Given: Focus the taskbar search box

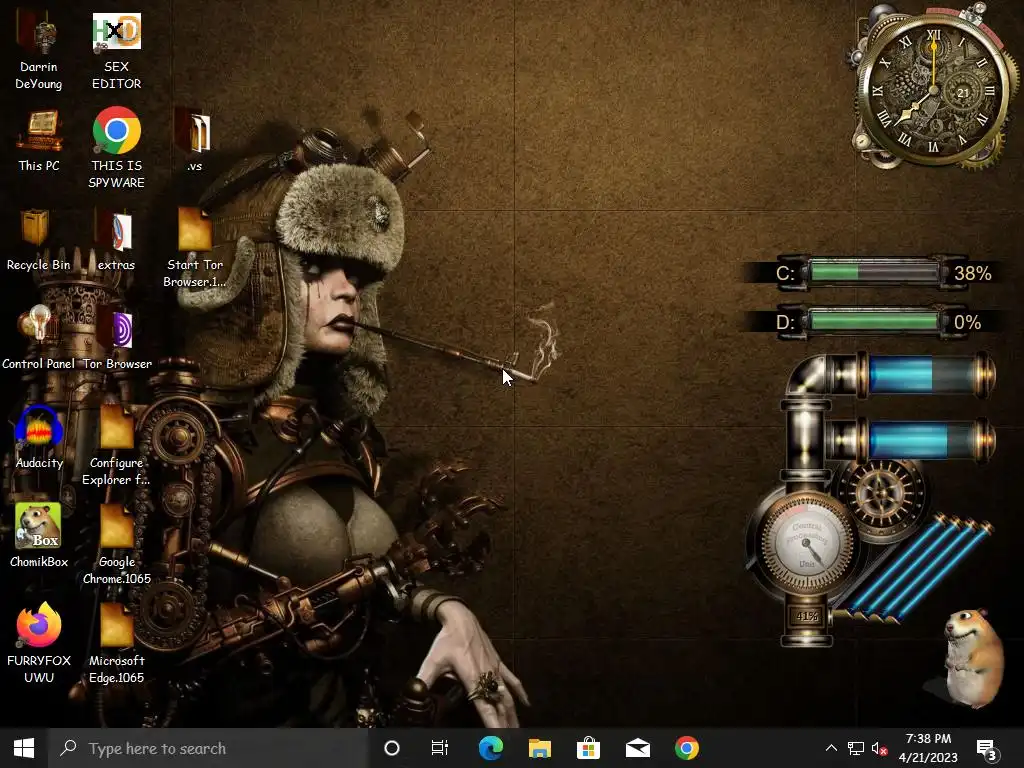Looking at the screenshot, I should coord(208,748).
